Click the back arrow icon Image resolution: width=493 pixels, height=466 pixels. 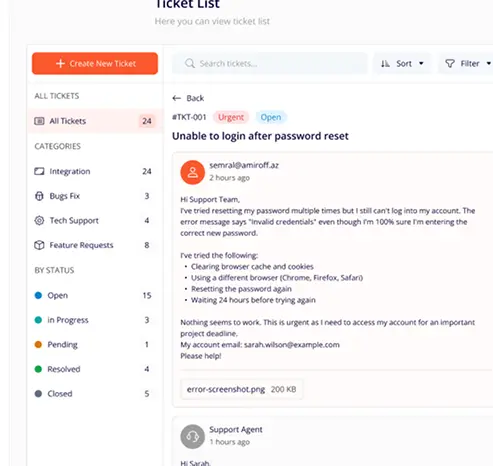click(177, 98)
